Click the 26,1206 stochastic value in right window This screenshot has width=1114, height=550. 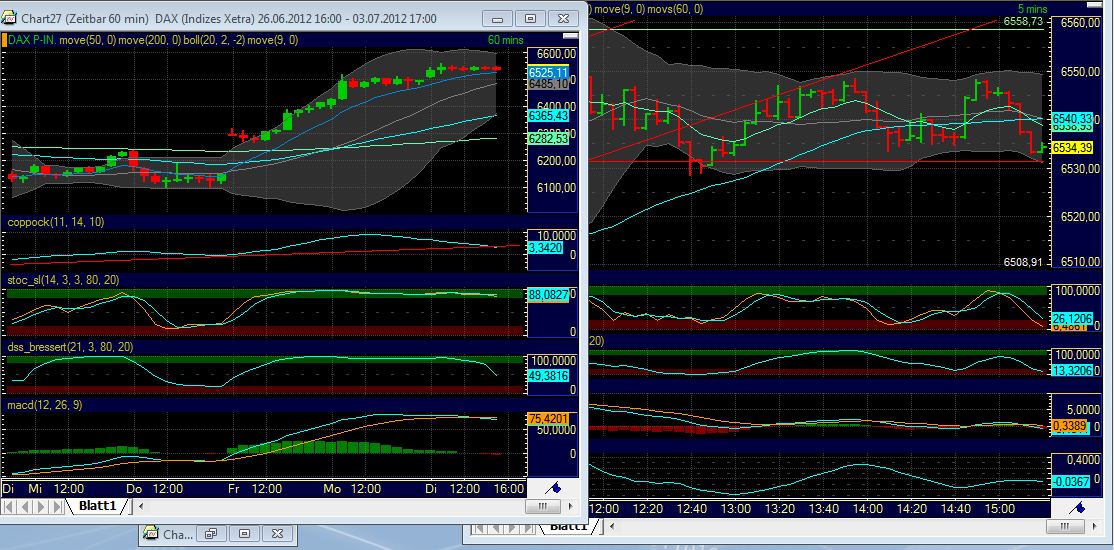pos(1072,318)
